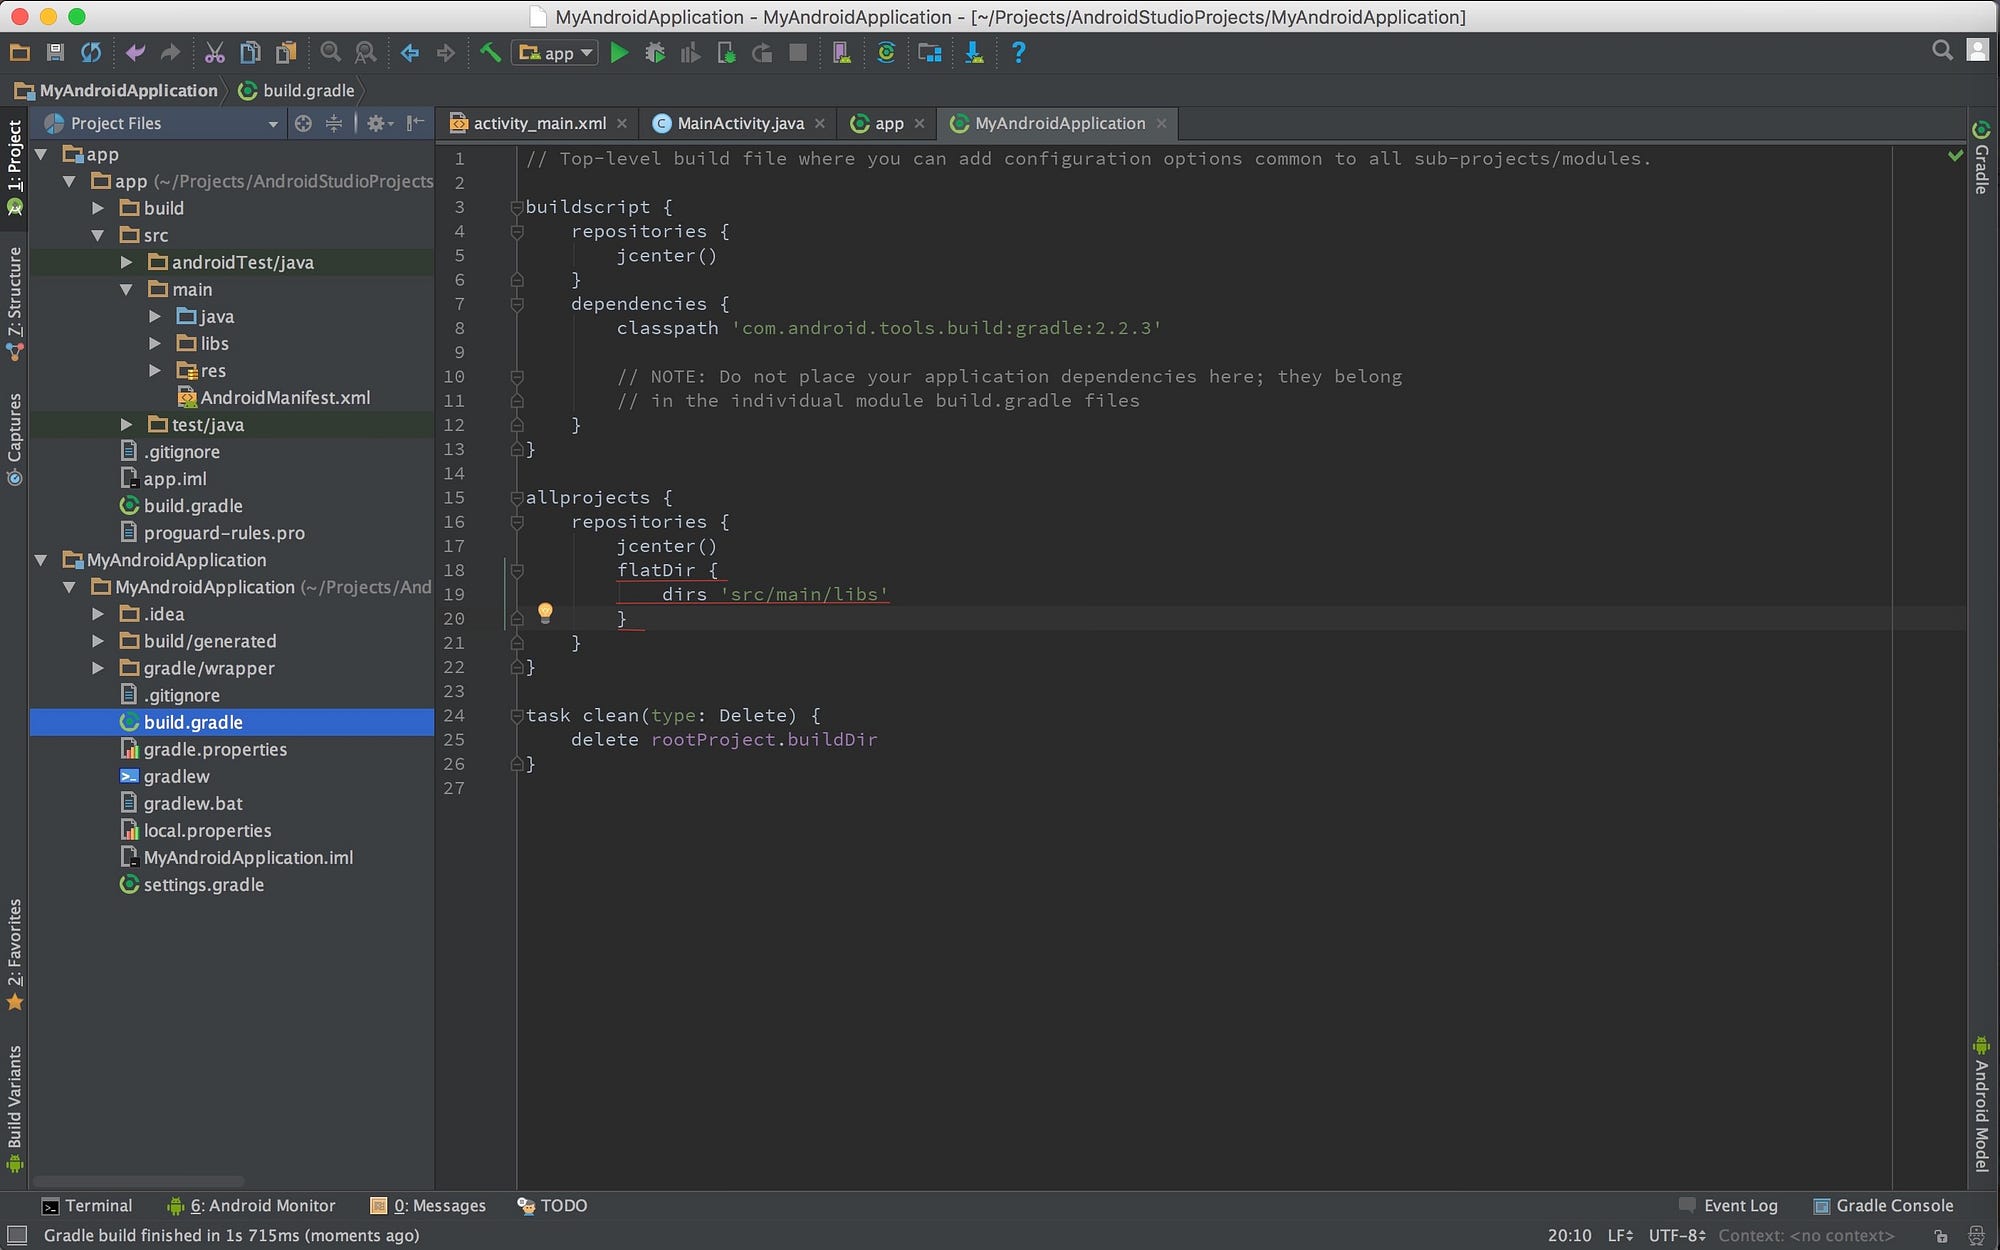Image resolution: width=2000 pixels, height=1250 pixels.
Task: Expand the .idea folder
Action: click(98, 614)
